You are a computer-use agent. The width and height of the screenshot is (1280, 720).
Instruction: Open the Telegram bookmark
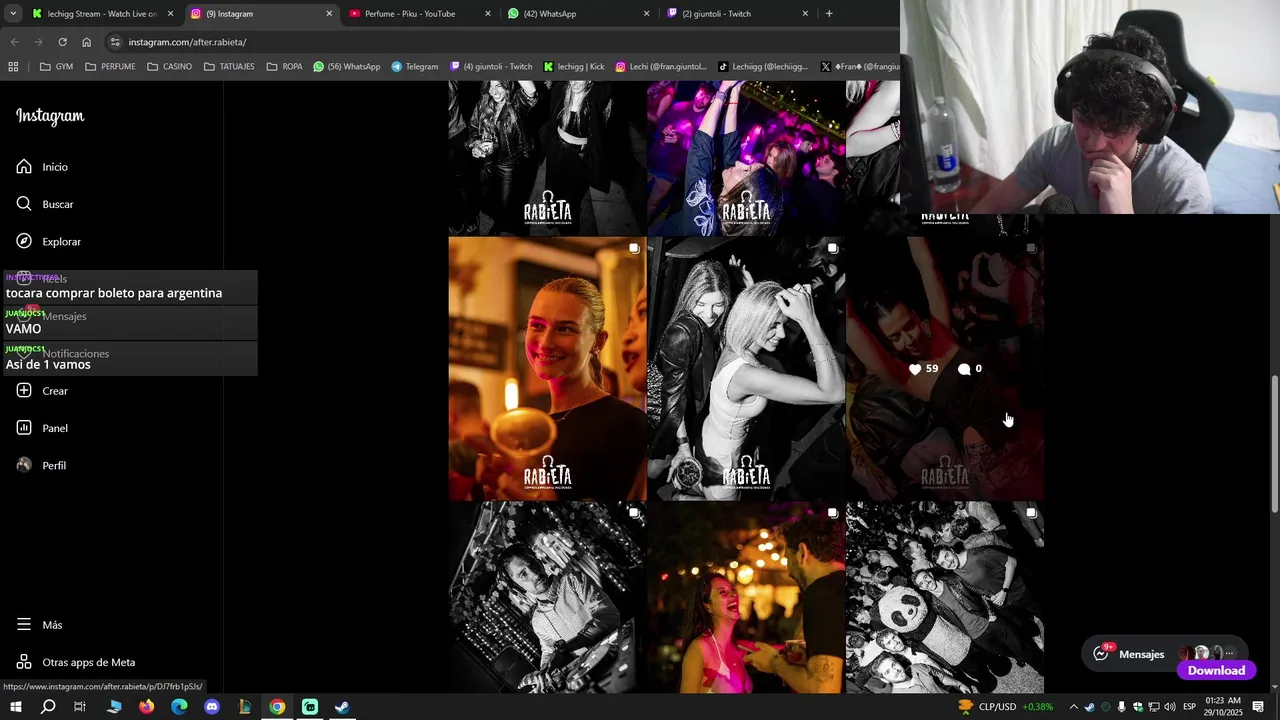[415, 67]
